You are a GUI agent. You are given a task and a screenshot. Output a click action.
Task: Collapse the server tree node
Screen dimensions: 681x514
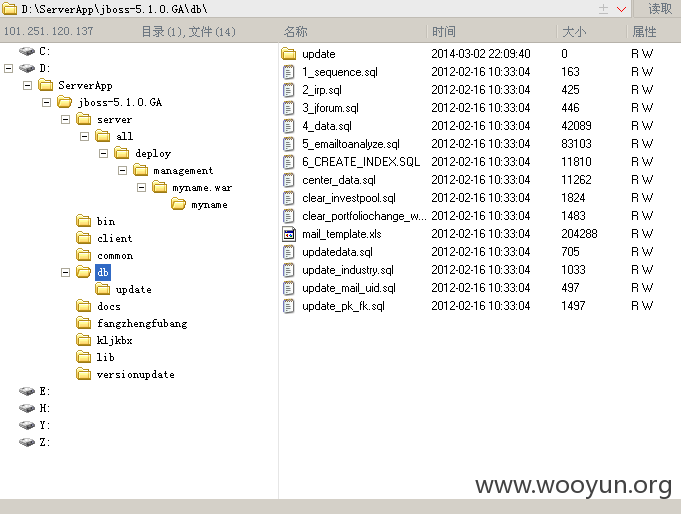point(66,119)
